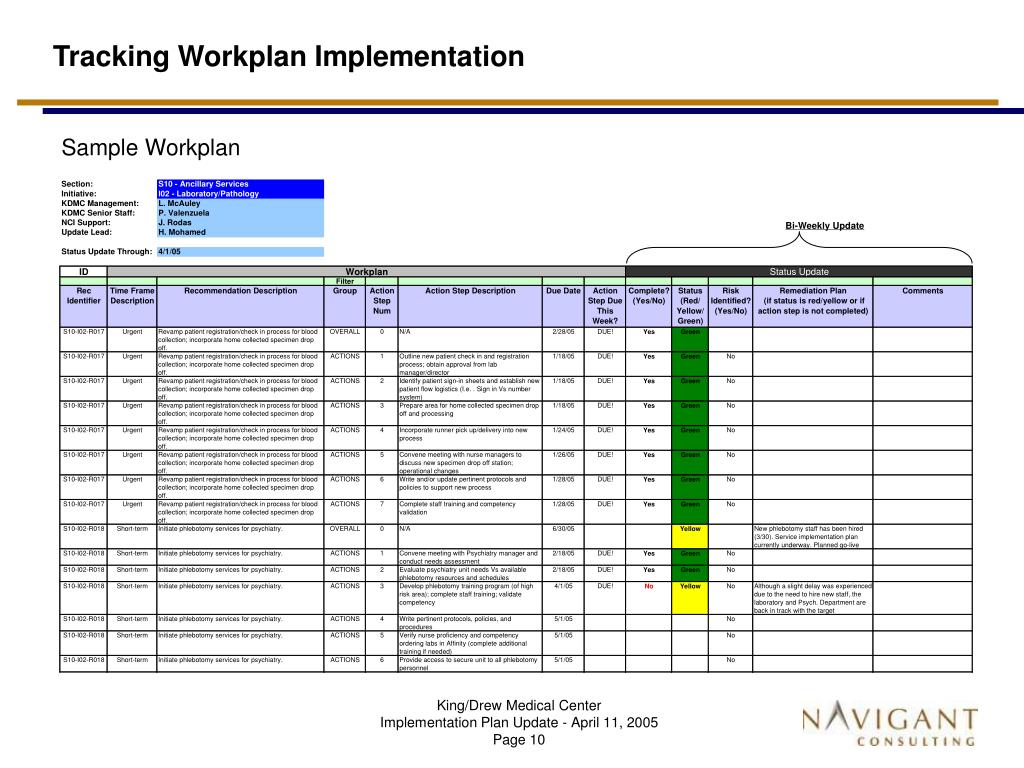
Task: Select the 'I02 - Laboratory/Pathology' initiative value
Action: pos(240,194)
